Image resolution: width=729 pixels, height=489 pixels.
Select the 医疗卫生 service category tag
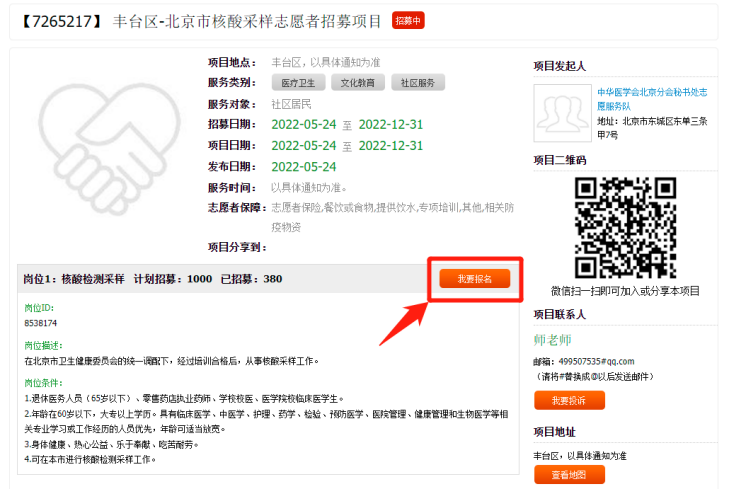point(298,83)
